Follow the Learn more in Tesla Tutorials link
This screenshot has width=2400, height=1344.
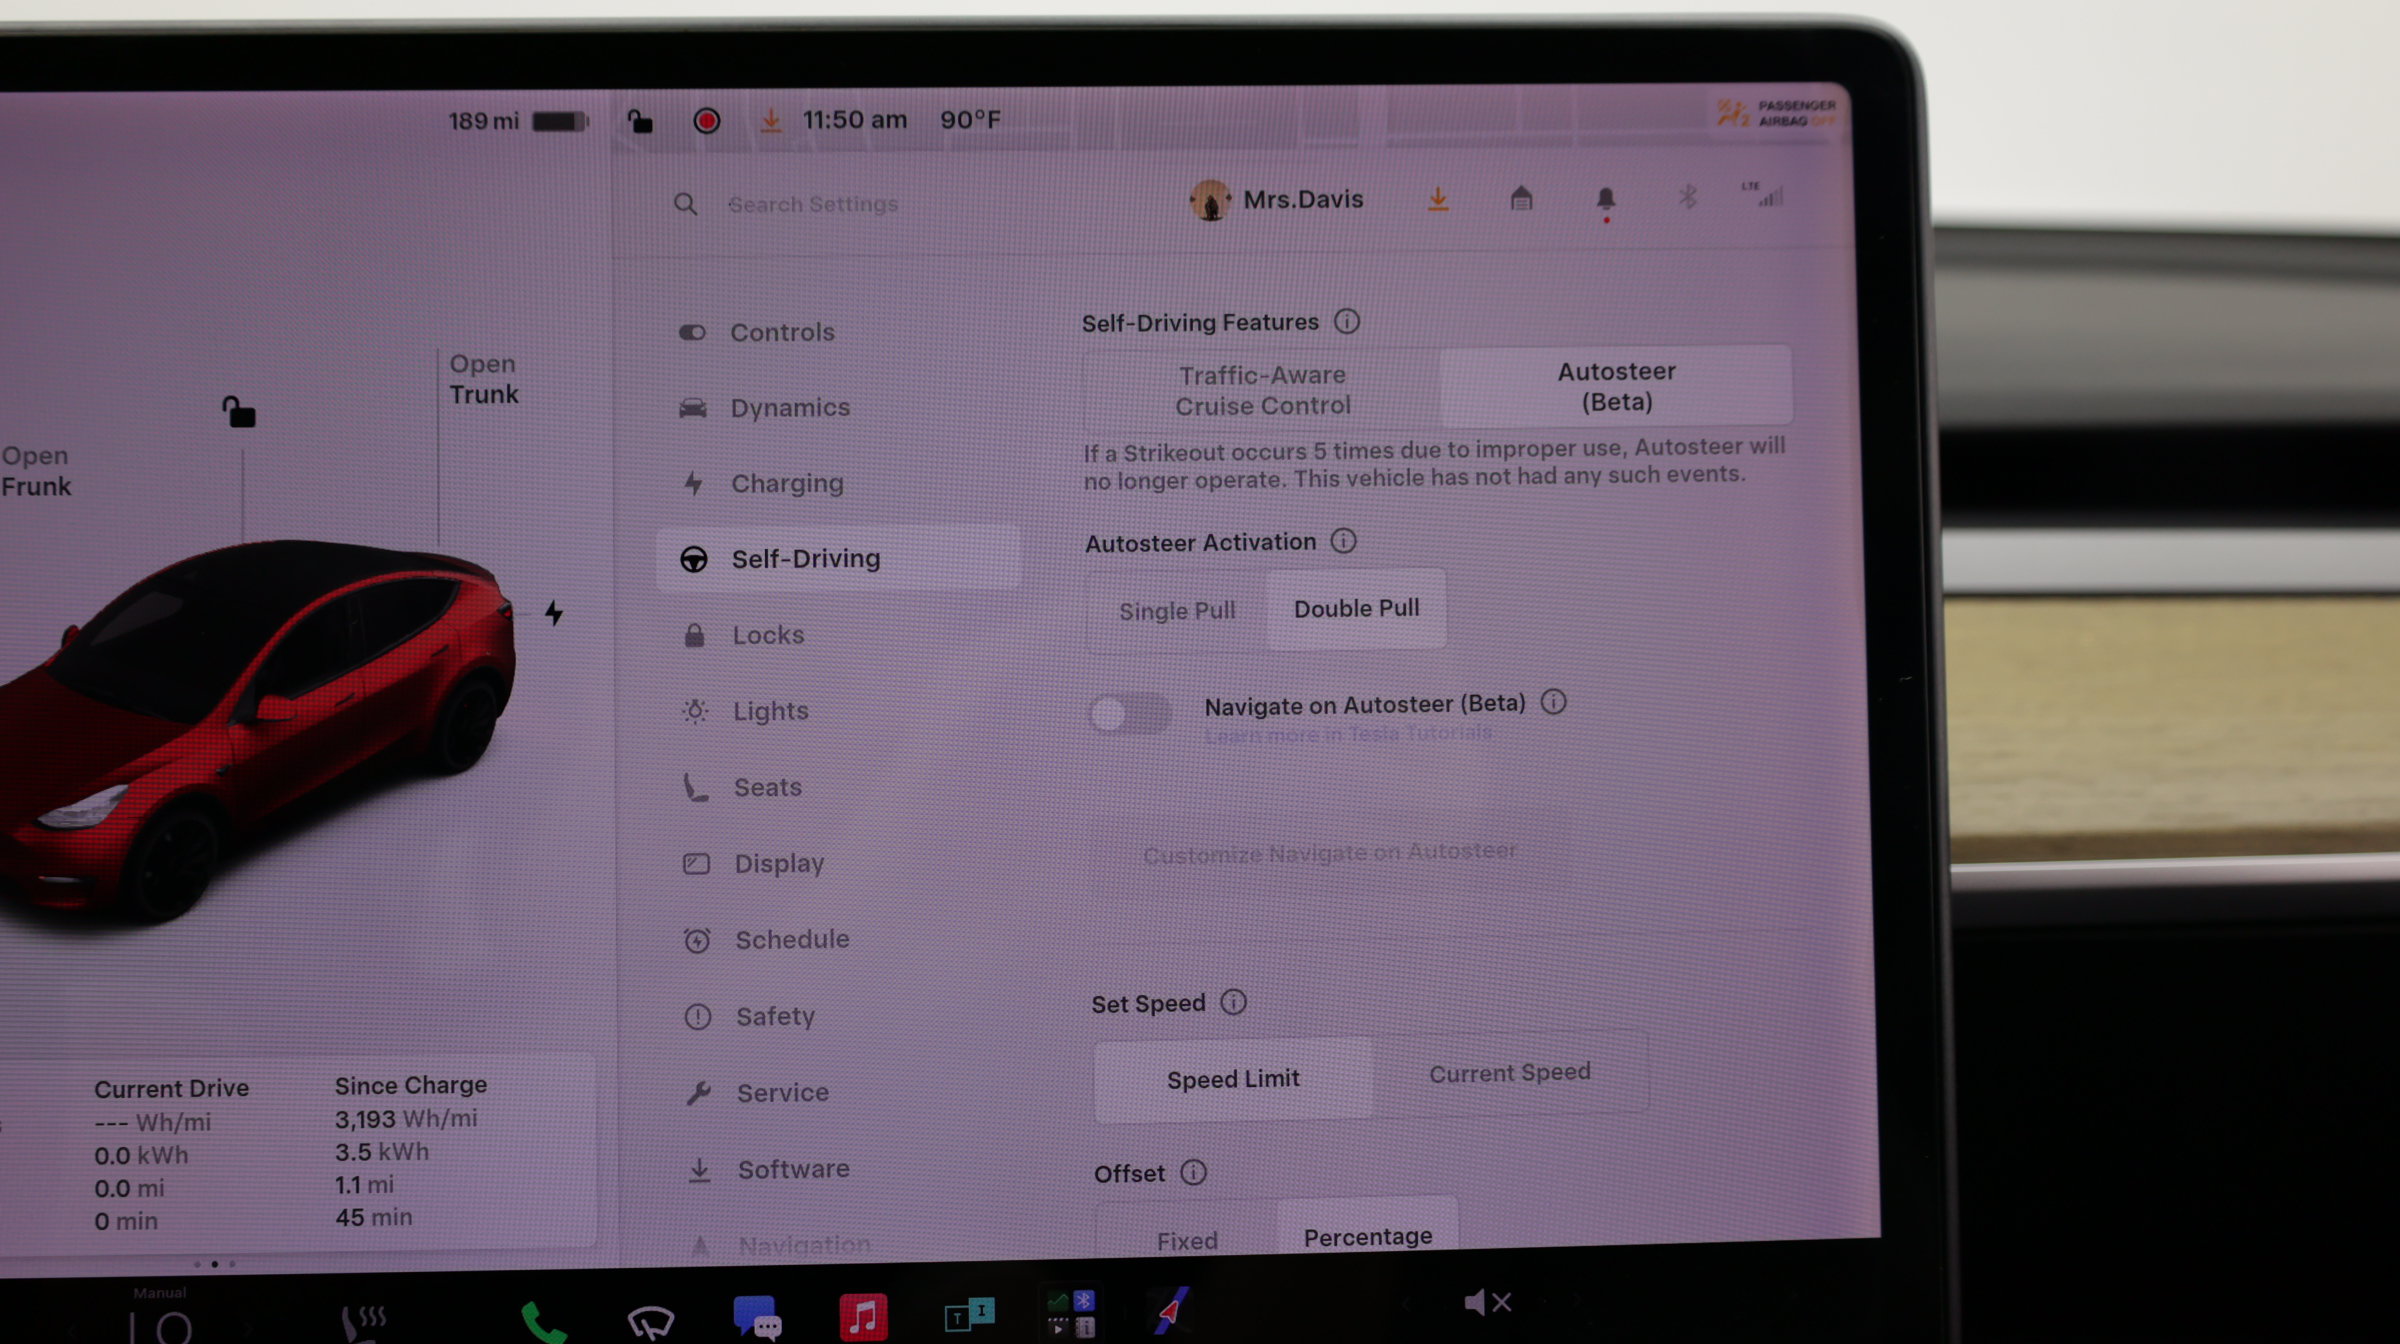tap(1348, 734)
